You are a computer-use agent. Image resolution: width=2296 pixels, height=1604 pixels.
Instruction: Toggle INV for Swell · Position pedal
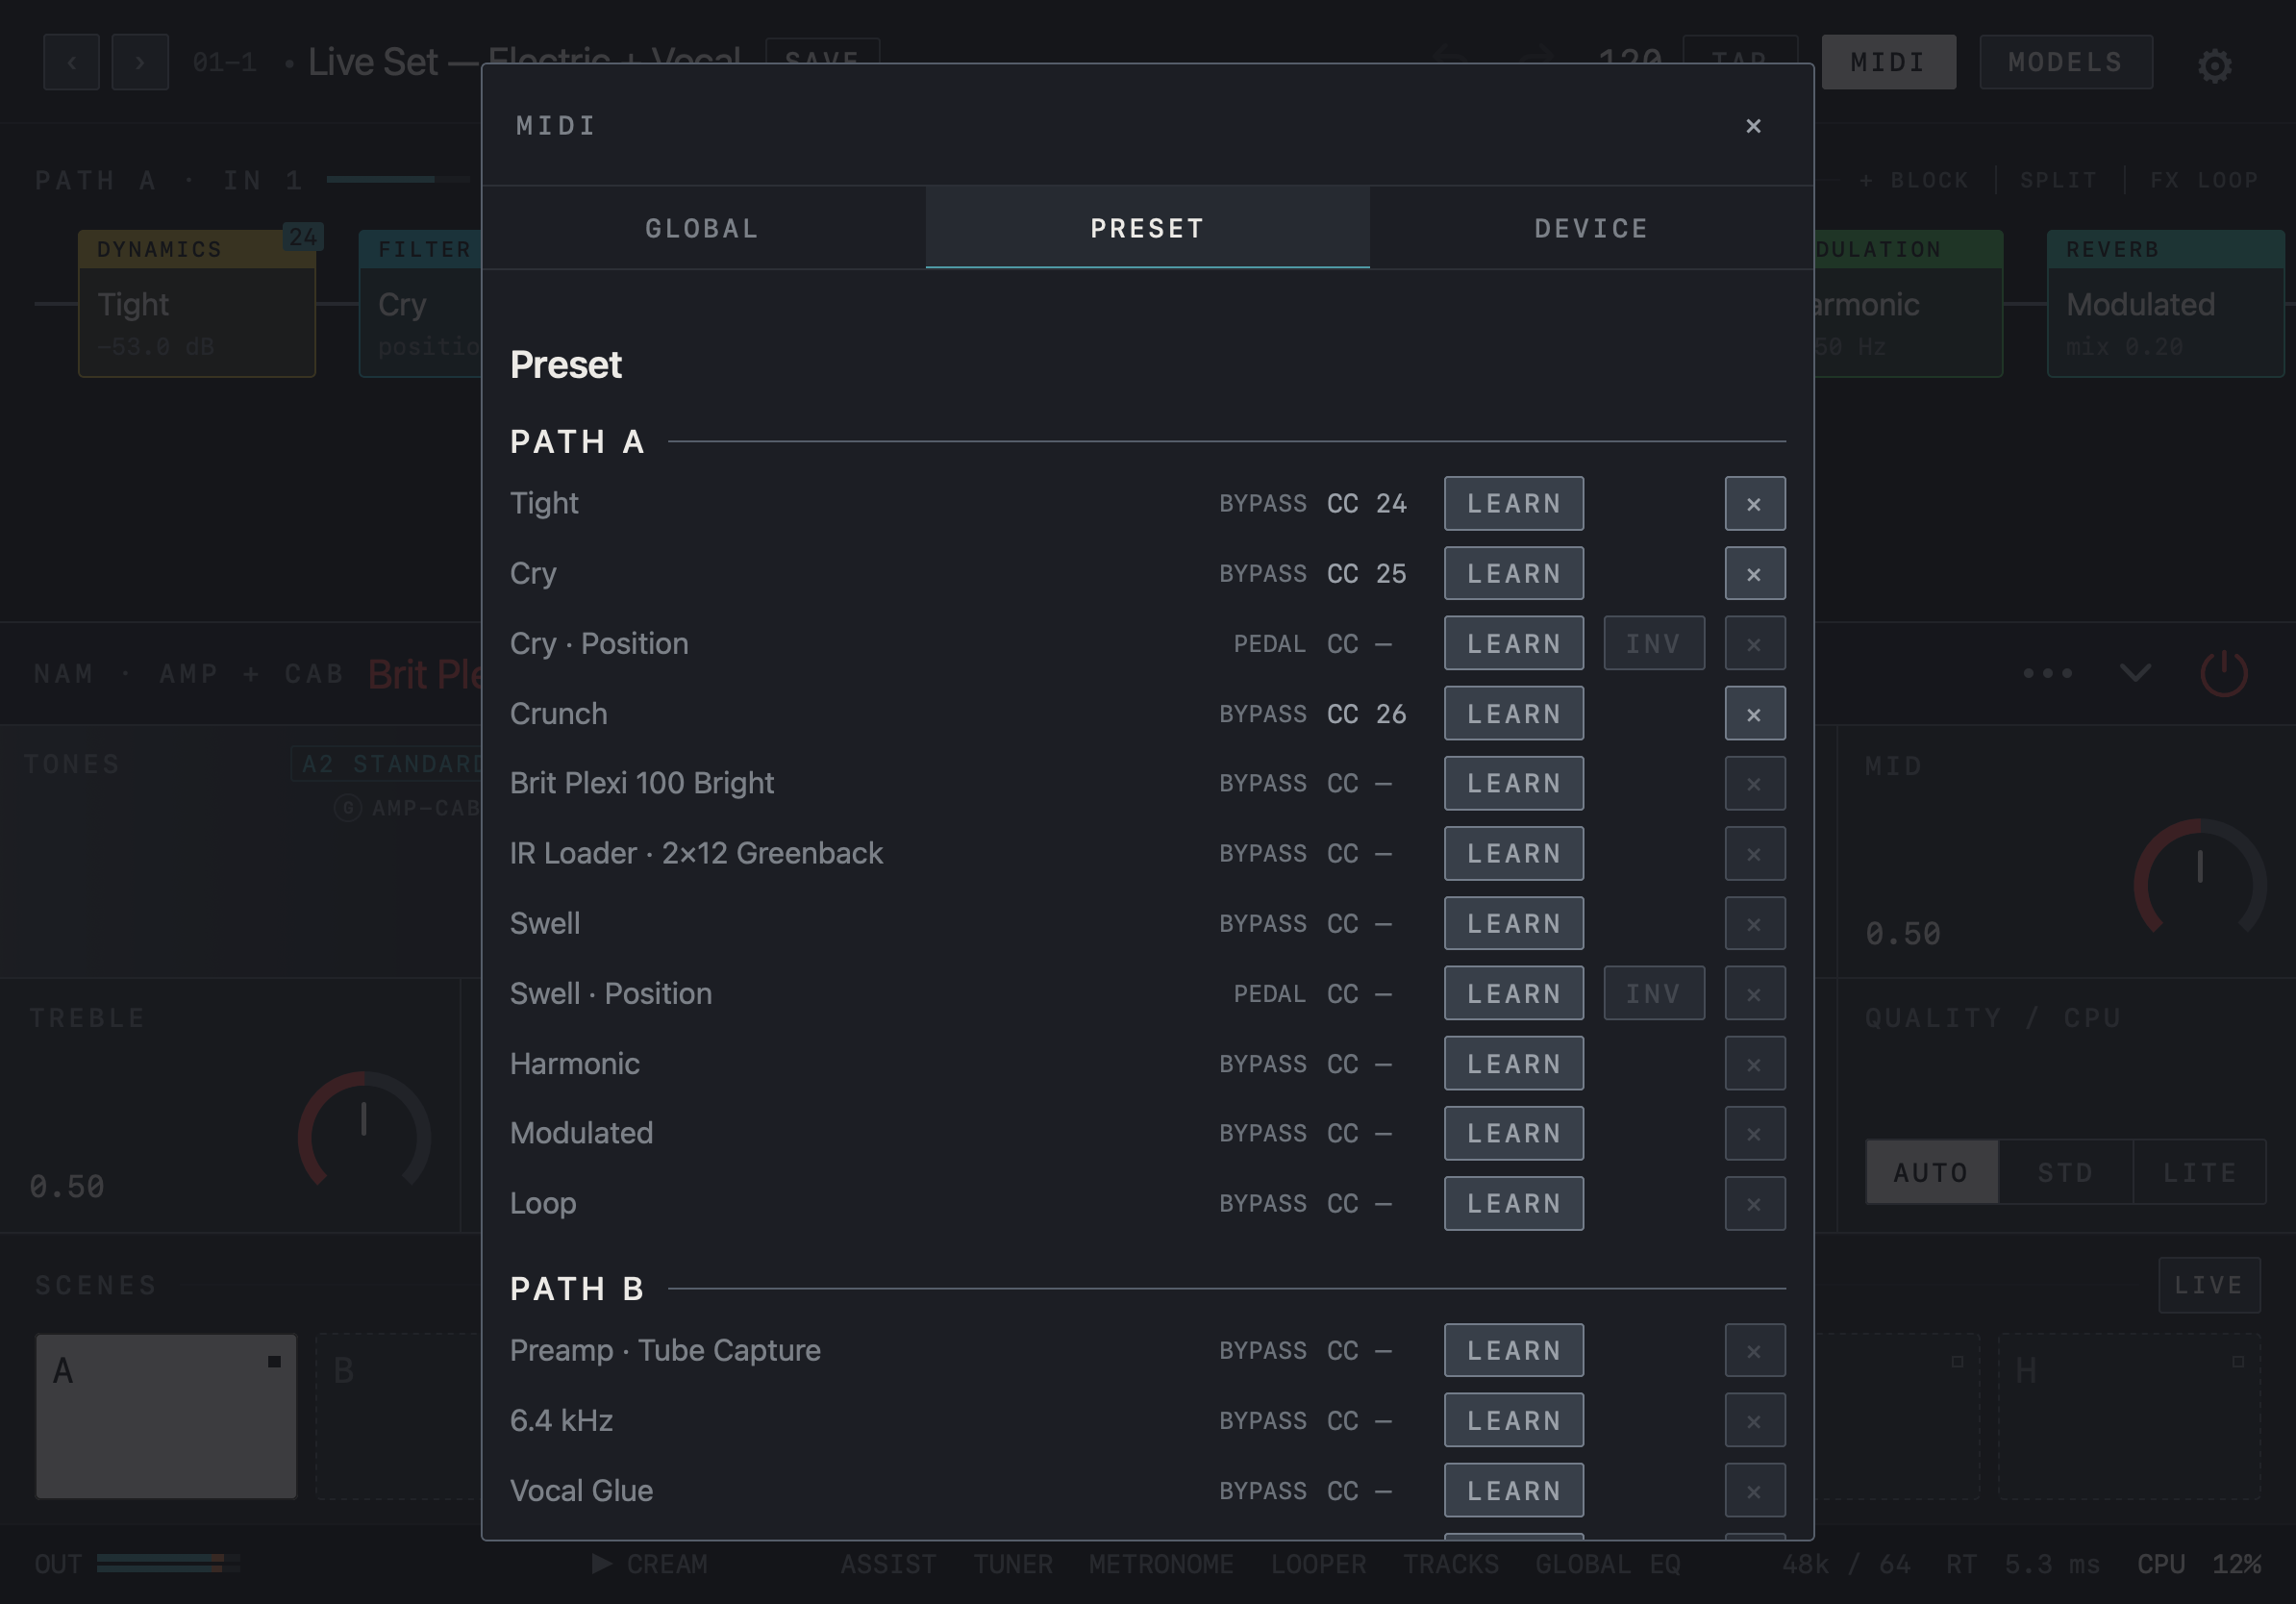(1654, 994)
